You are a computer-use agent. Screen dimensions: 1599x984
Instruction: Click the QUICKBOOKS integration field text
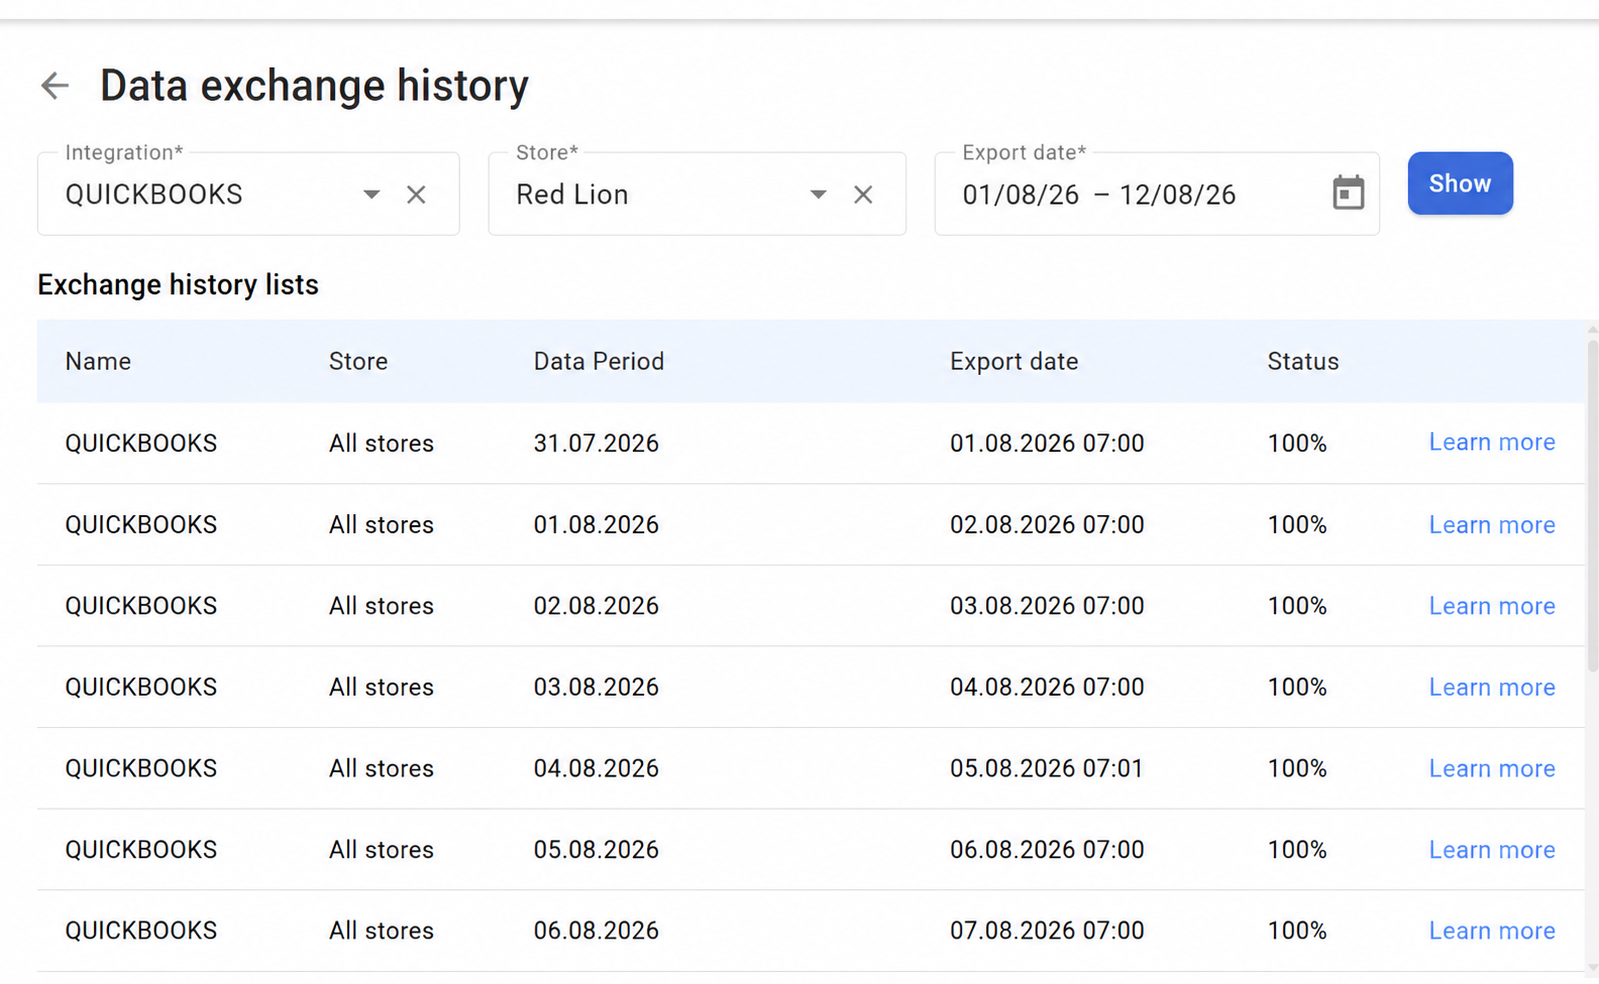point(154,194)
